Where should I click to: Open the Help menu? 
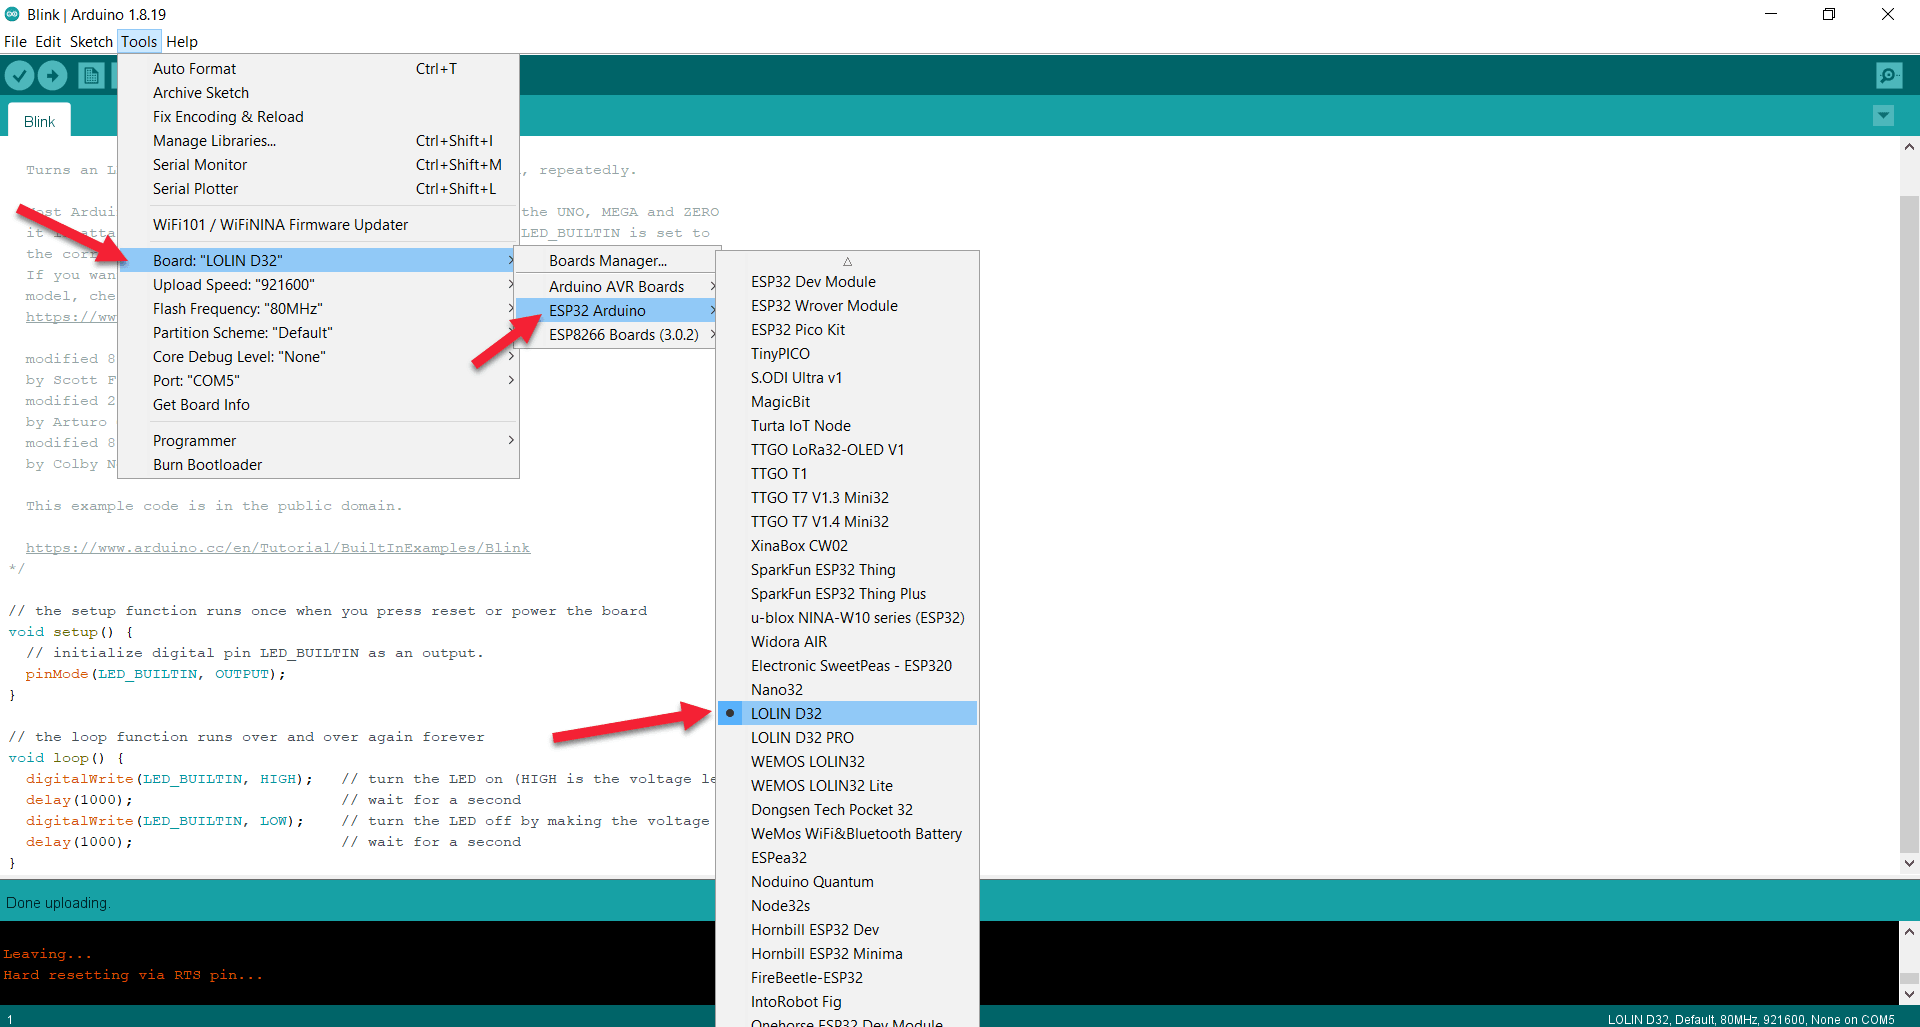pyautogui.click(x=182, y=42)
